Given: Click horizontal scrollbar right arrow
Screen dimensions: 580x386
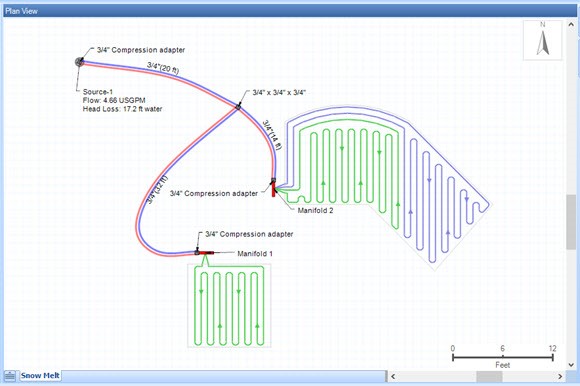Looking at the screenshot, I should tap(560, 376).
